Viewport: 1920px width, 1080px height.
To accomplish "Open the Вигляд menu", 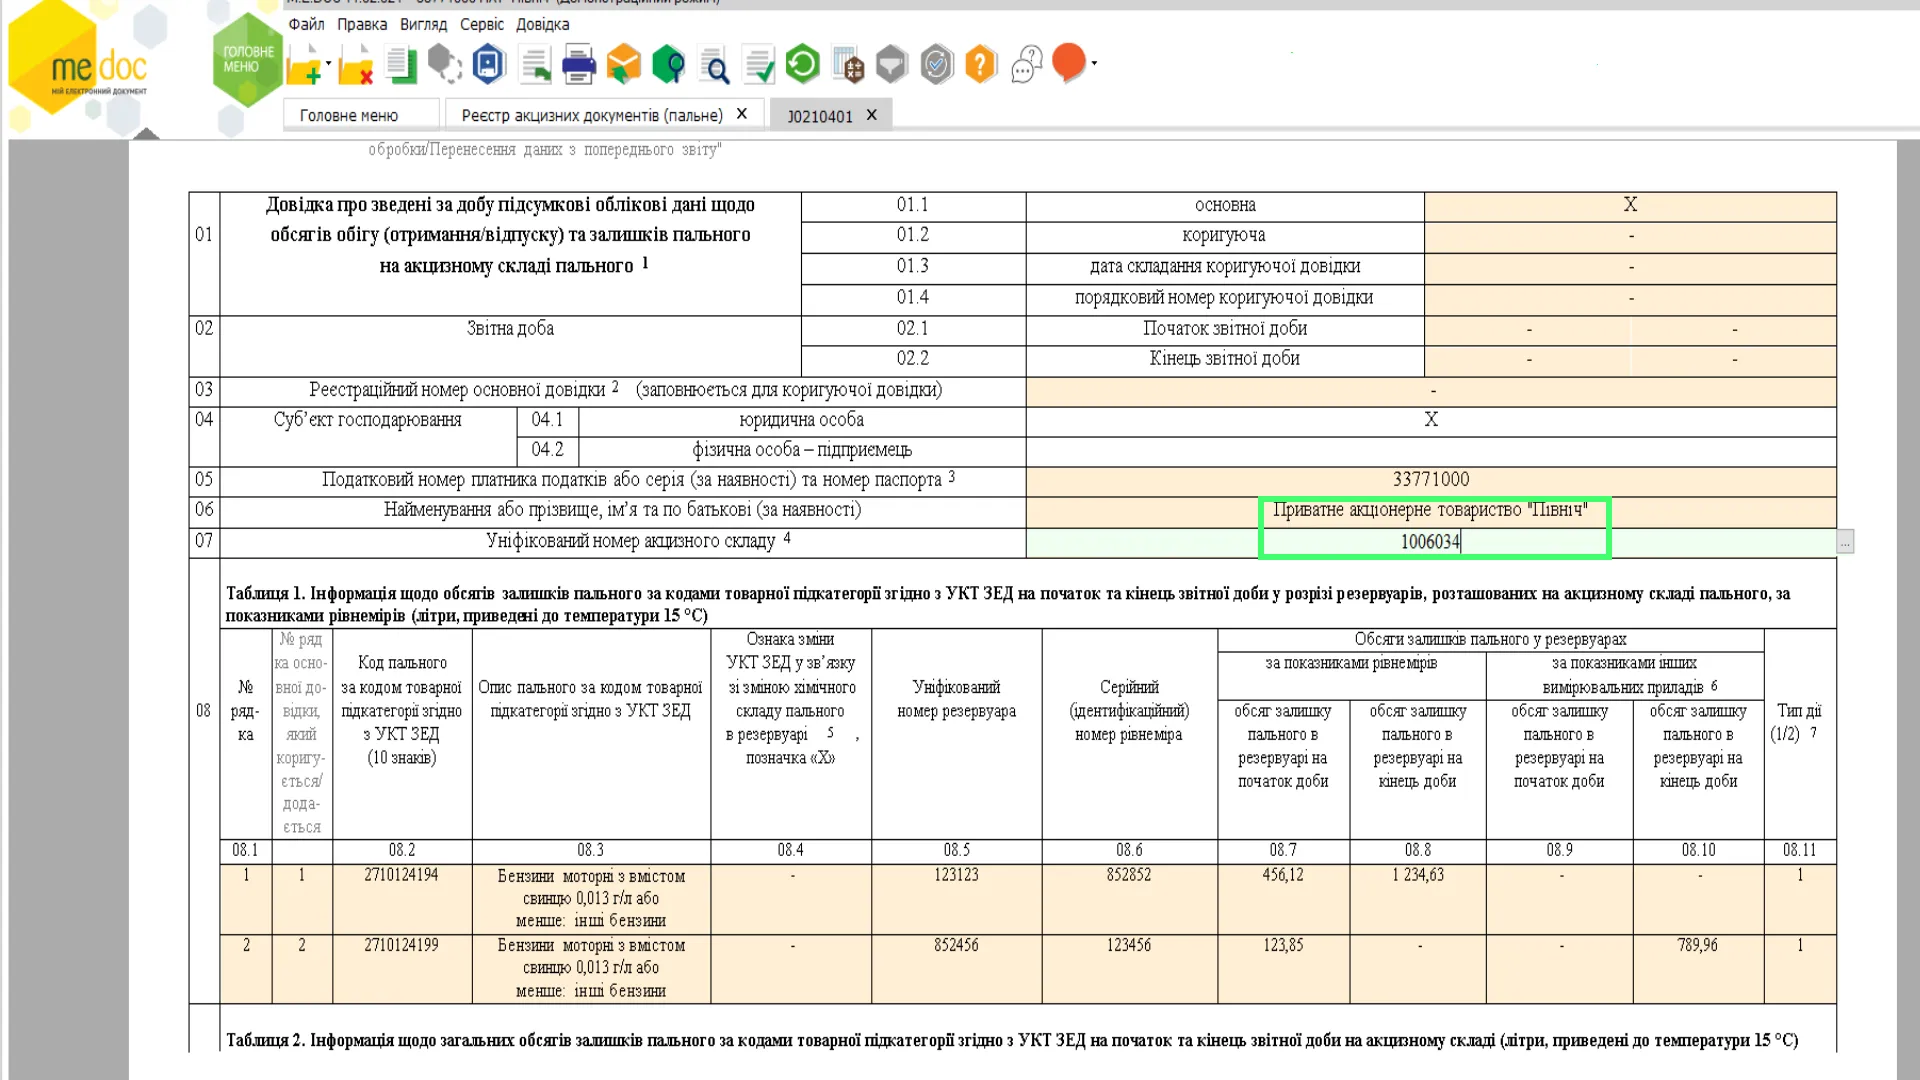I will tap(423, 24).
